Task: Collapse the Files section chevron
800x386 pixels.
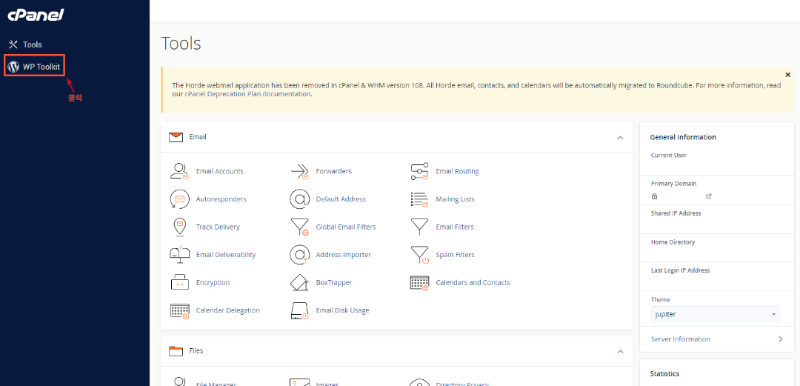Action: 620,351
